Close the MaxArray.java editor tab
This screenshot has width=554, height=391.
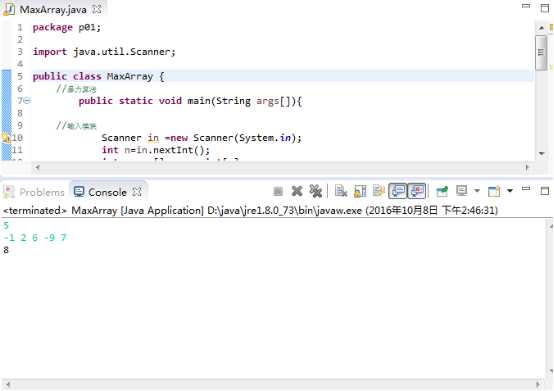click(96, 9)
